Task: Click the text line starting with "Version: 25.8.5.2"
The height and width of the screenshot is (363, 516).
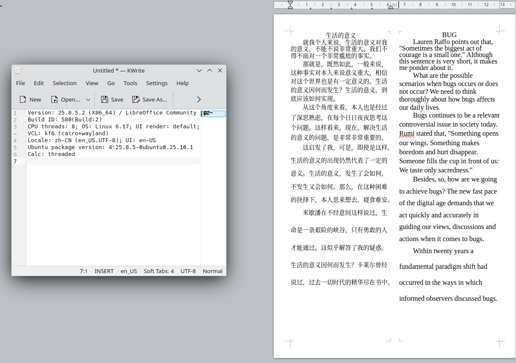Action: click(112, 113)
